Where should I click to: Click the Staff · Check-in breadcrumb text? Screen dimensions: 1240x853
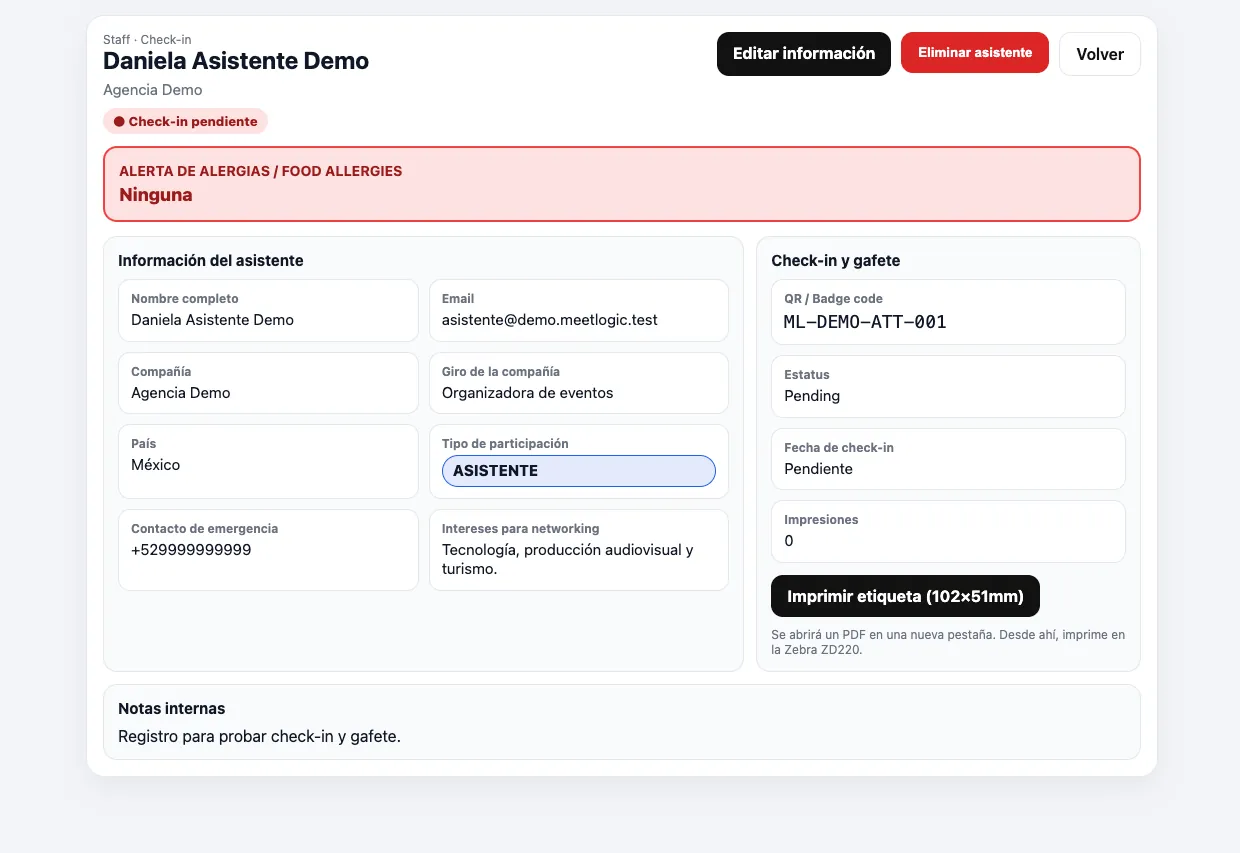click(147, 40)
